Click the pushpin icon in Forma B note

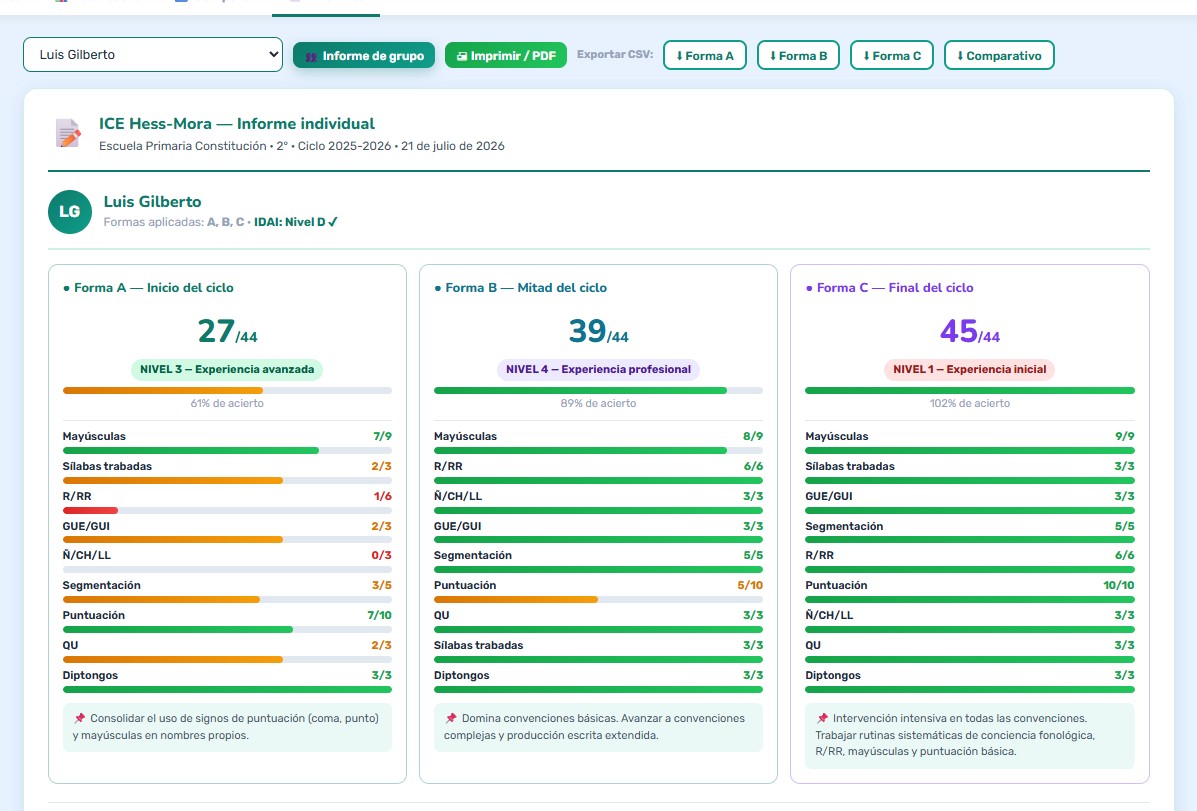tap(450, 719)
